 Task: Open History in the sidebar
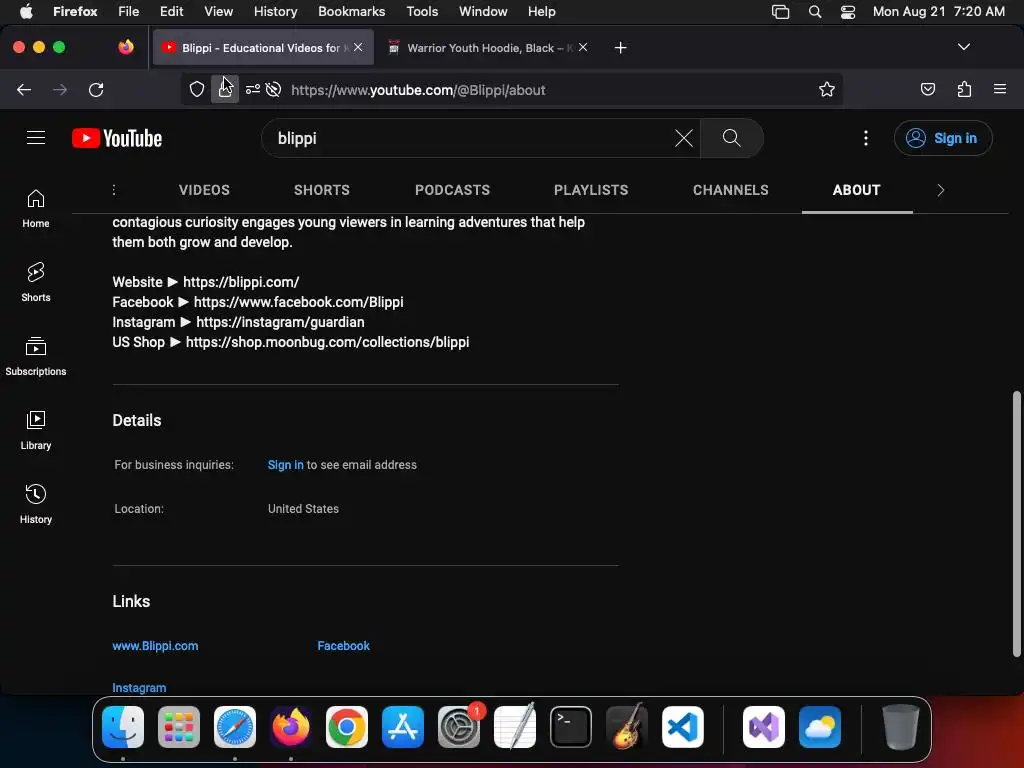point(36,504)
